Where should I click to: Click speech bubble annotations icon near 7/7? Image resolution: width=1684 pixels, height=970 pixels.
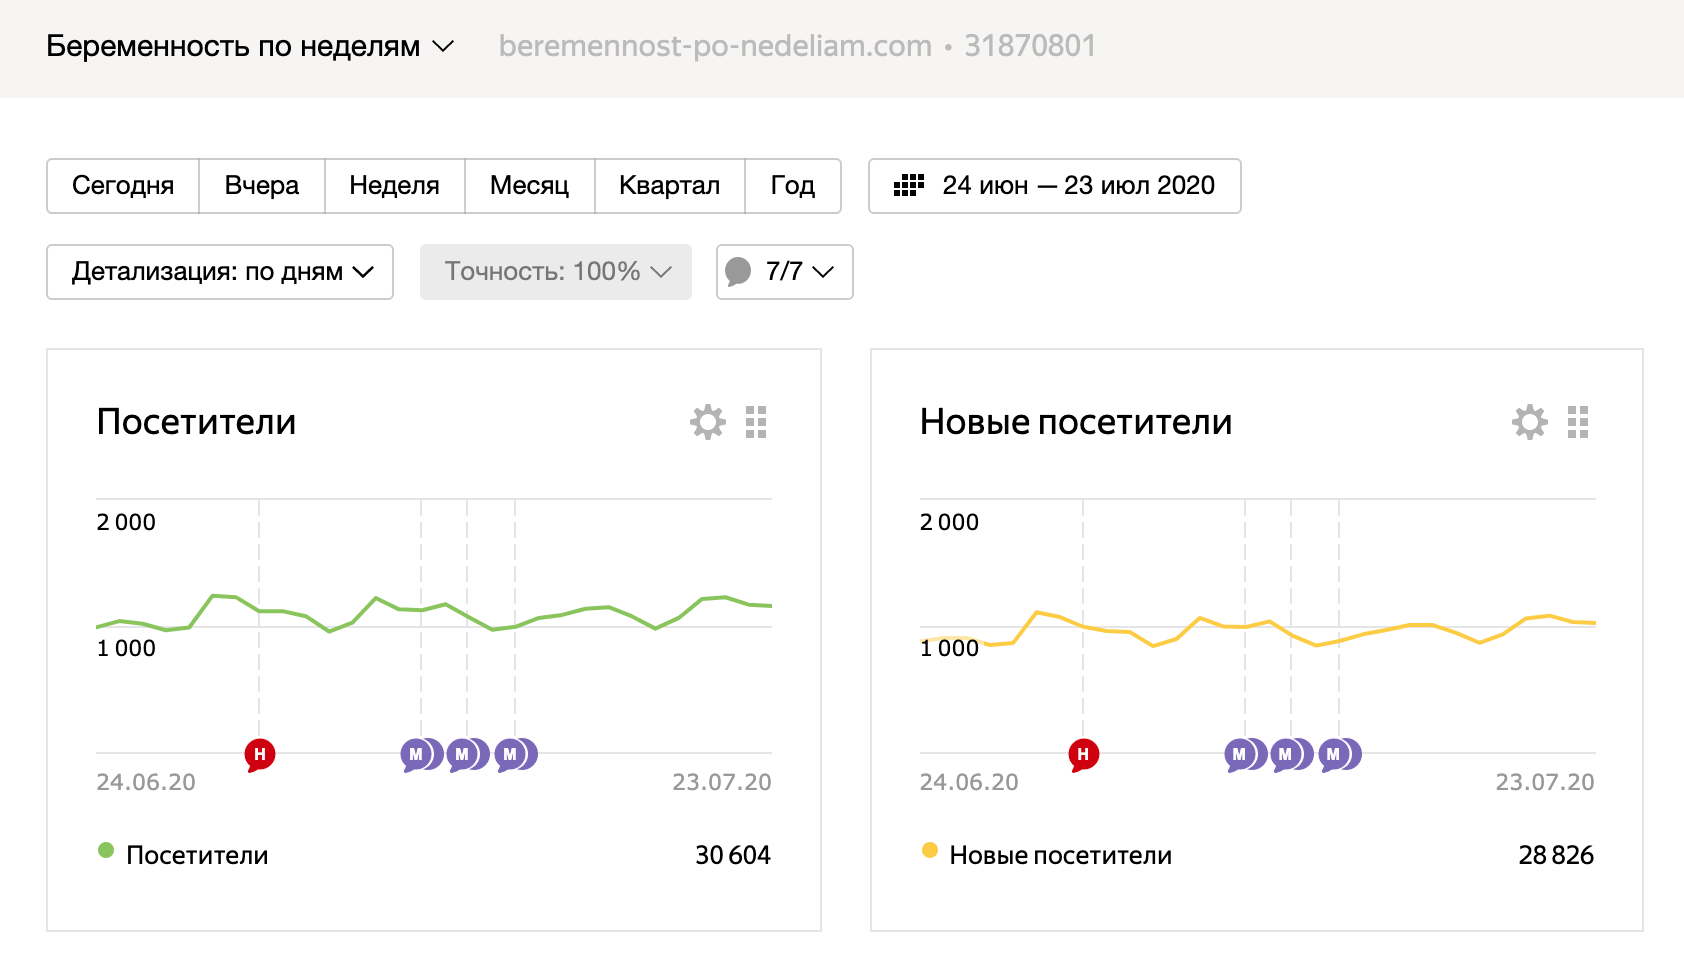738,271
